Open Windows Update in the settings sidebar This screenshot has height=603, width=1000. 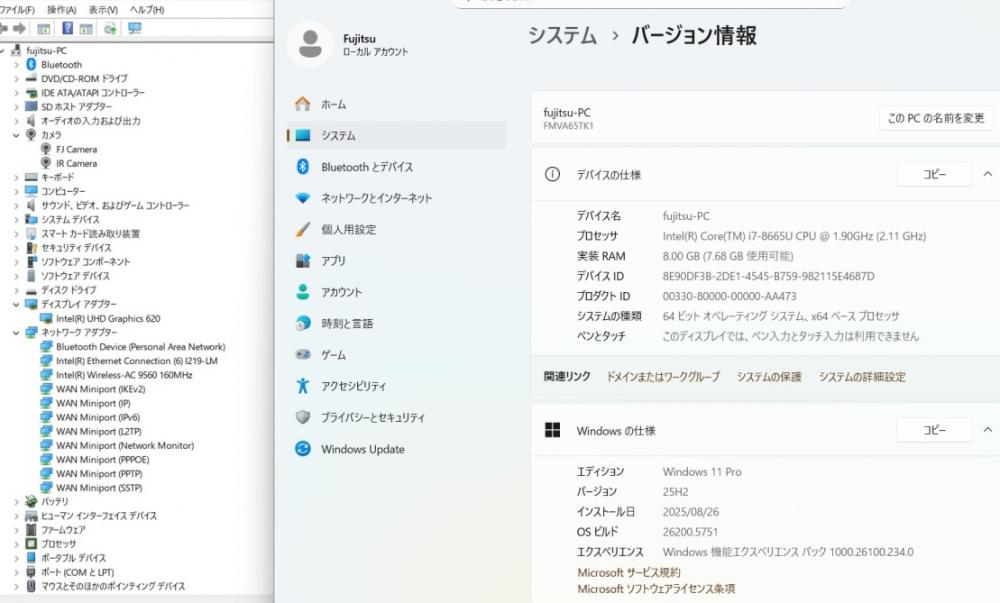(x=362, y=449)
